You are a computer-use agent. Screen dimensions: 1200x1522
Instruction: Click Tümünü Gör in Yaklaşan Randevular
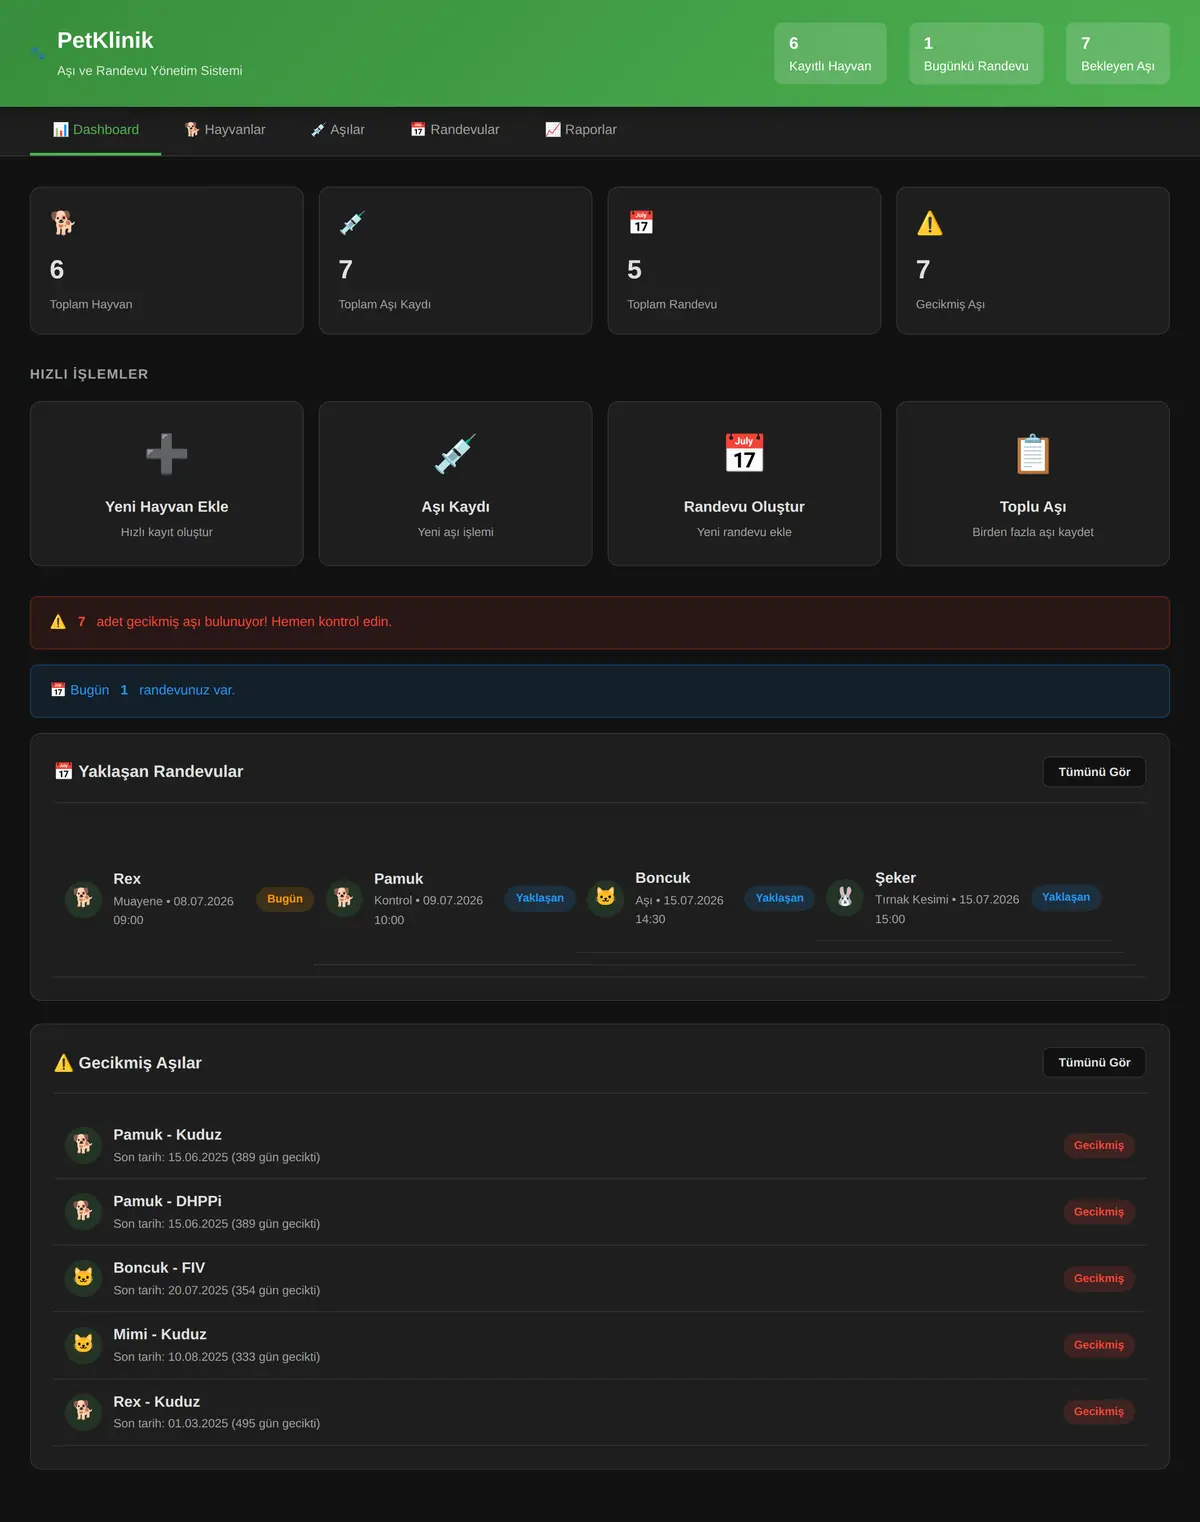1094,772
